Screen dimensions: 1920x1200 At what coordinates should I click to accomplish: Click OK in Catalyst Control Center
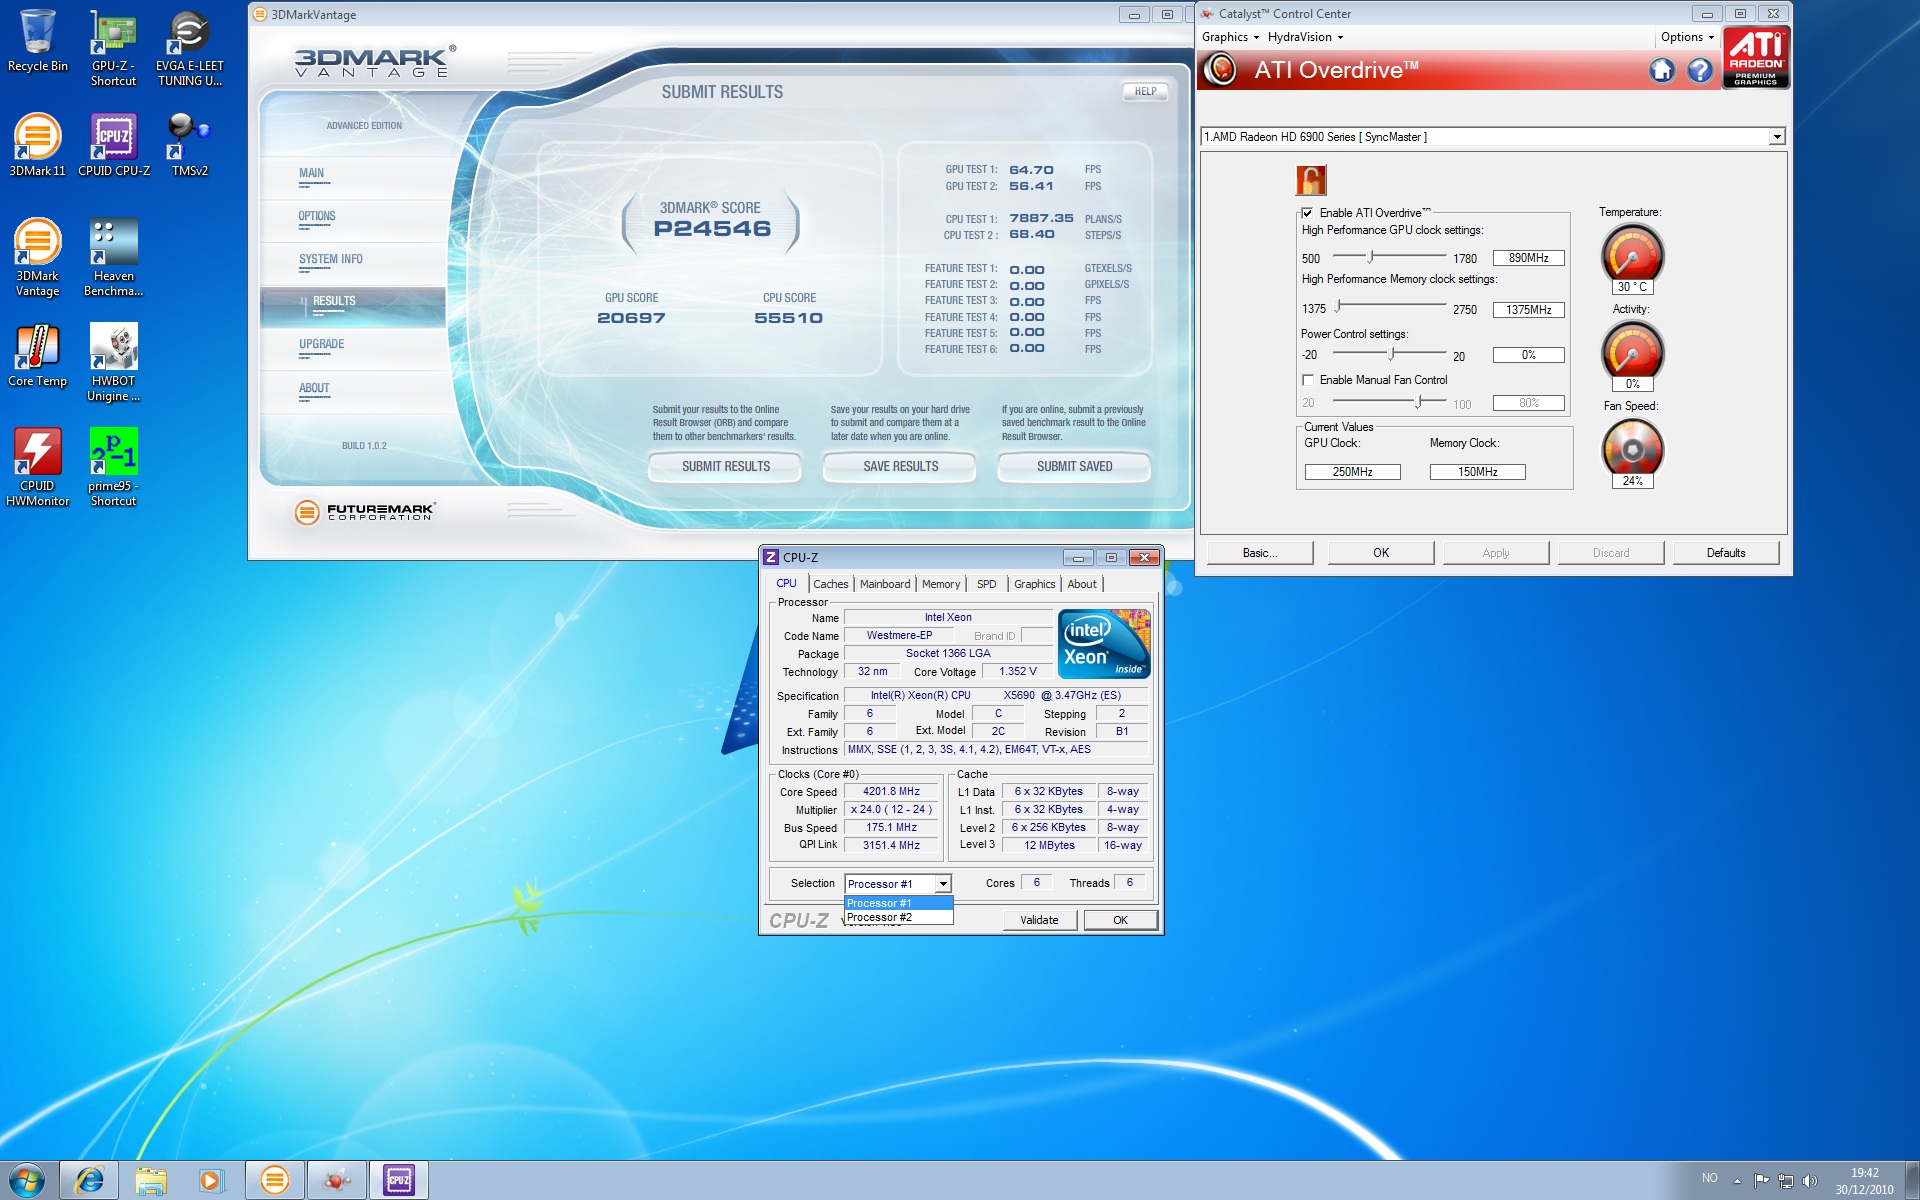click(x=1381, y=553)
